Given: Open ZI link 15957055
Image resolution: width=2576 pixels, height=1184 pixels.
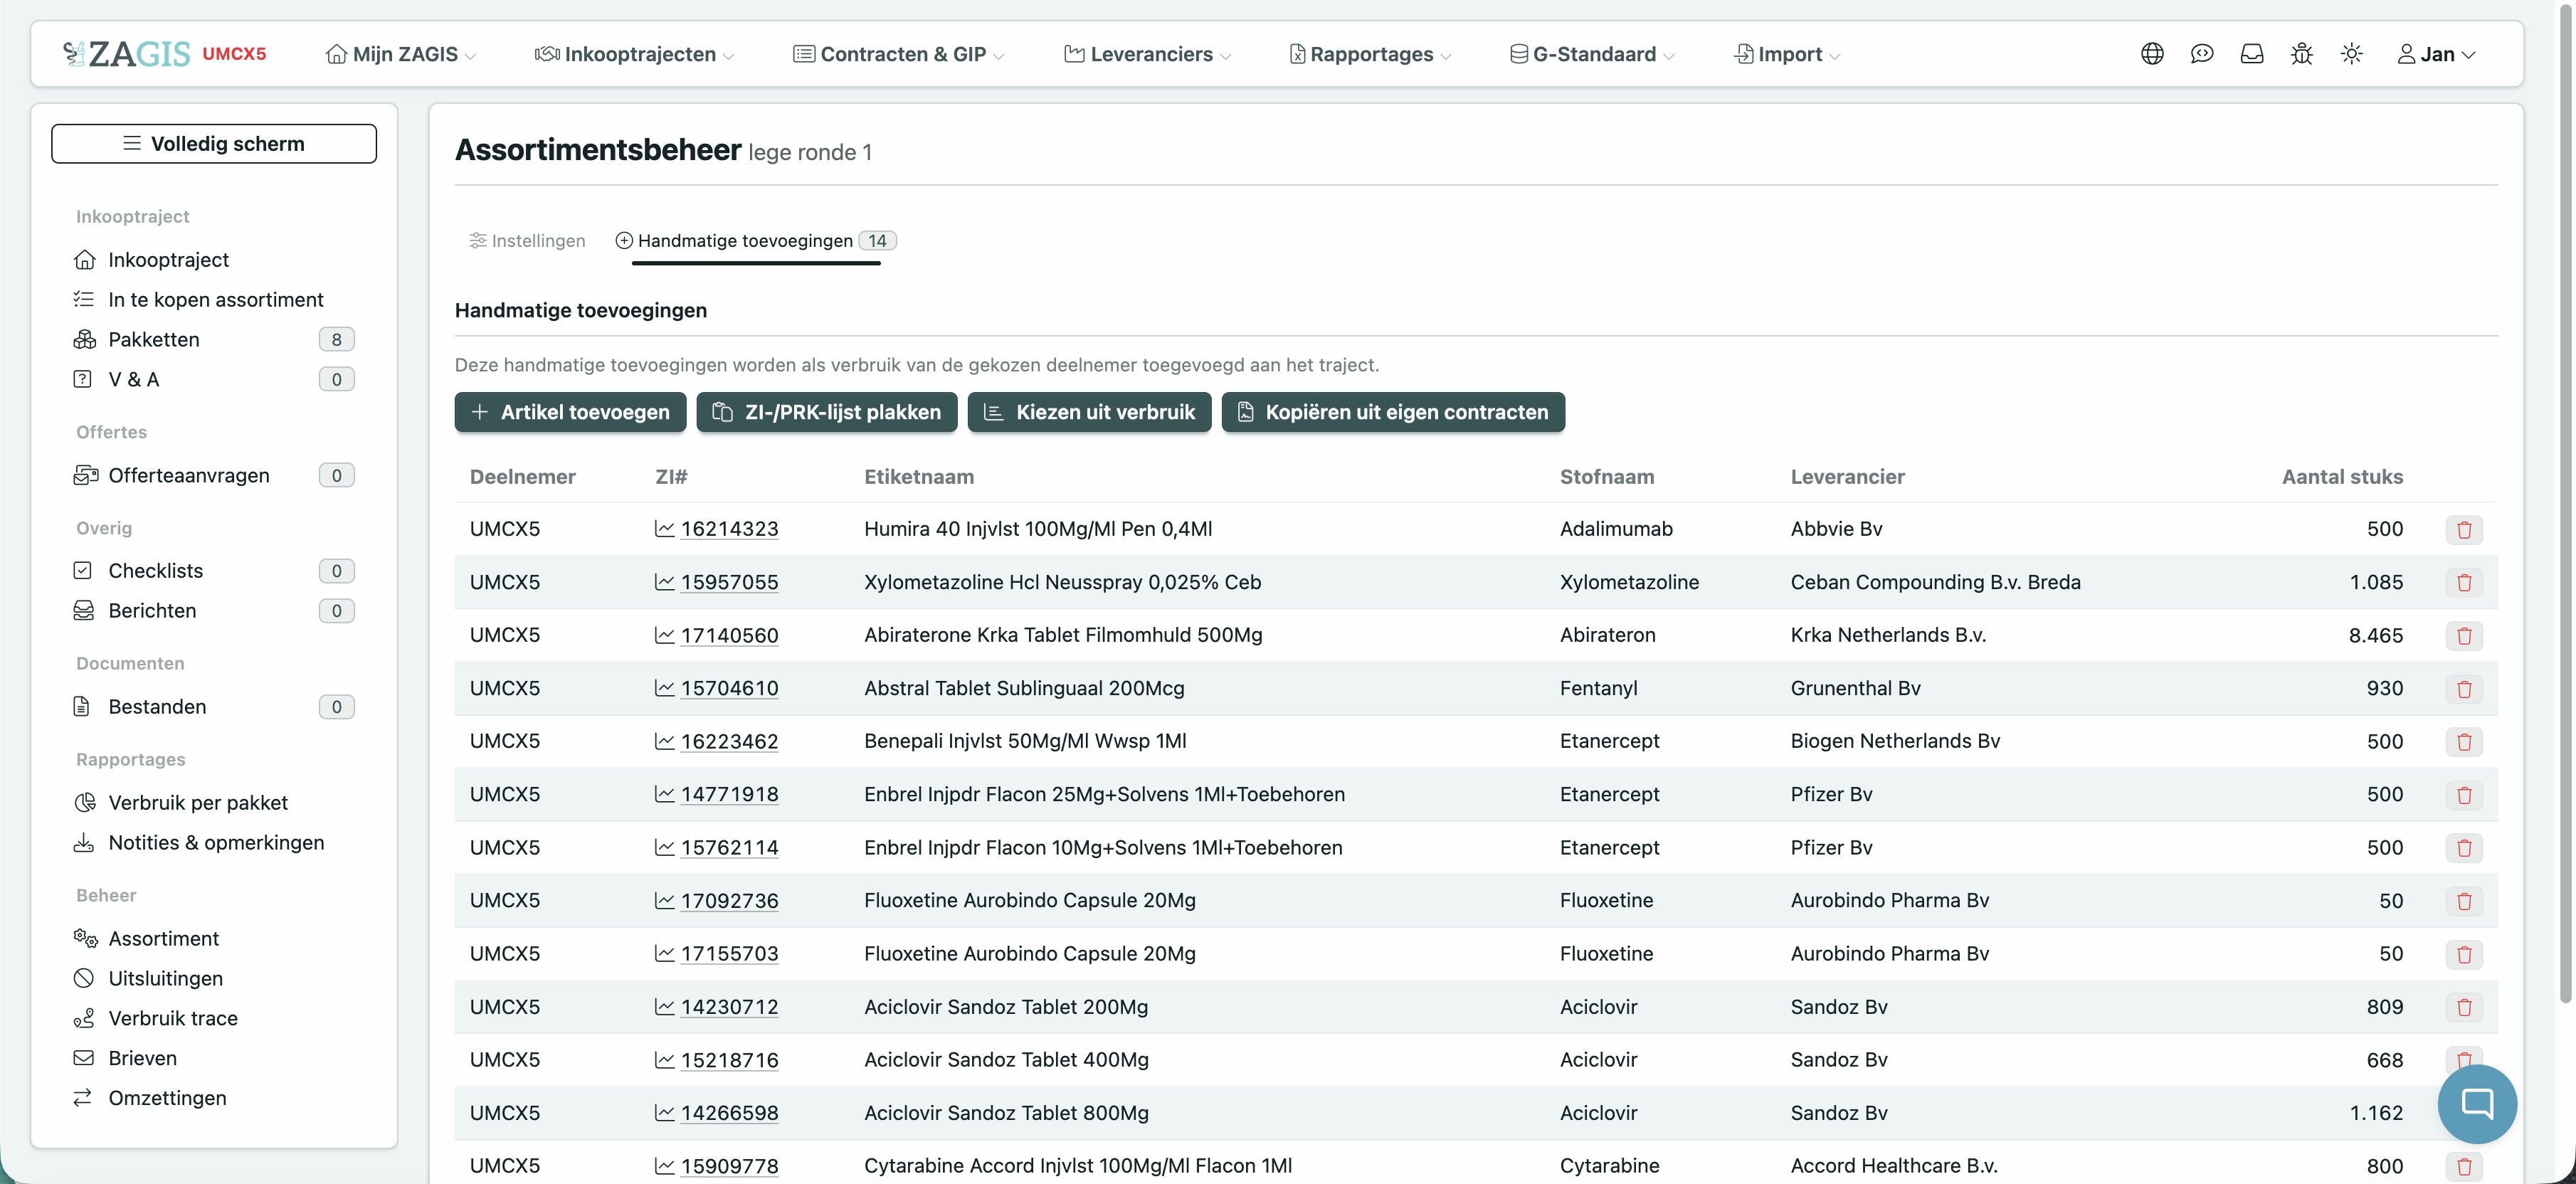Looking at the screenshot, I should 729,582.
